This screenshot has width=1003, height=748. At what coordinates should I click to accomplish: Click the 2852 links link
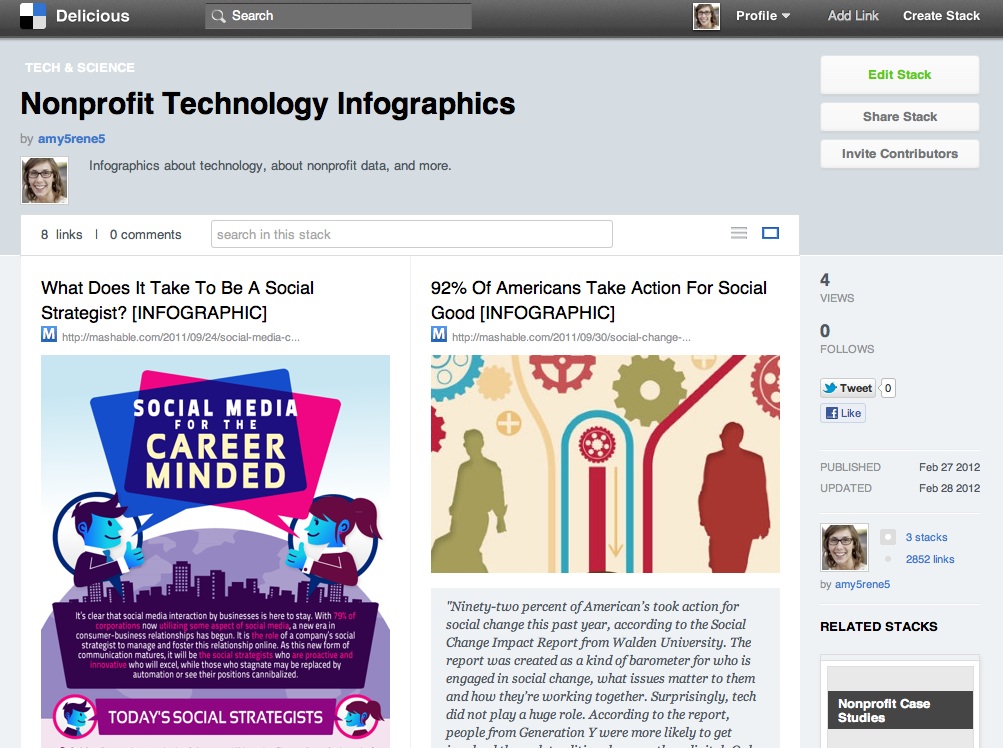(x=930, y=559)
